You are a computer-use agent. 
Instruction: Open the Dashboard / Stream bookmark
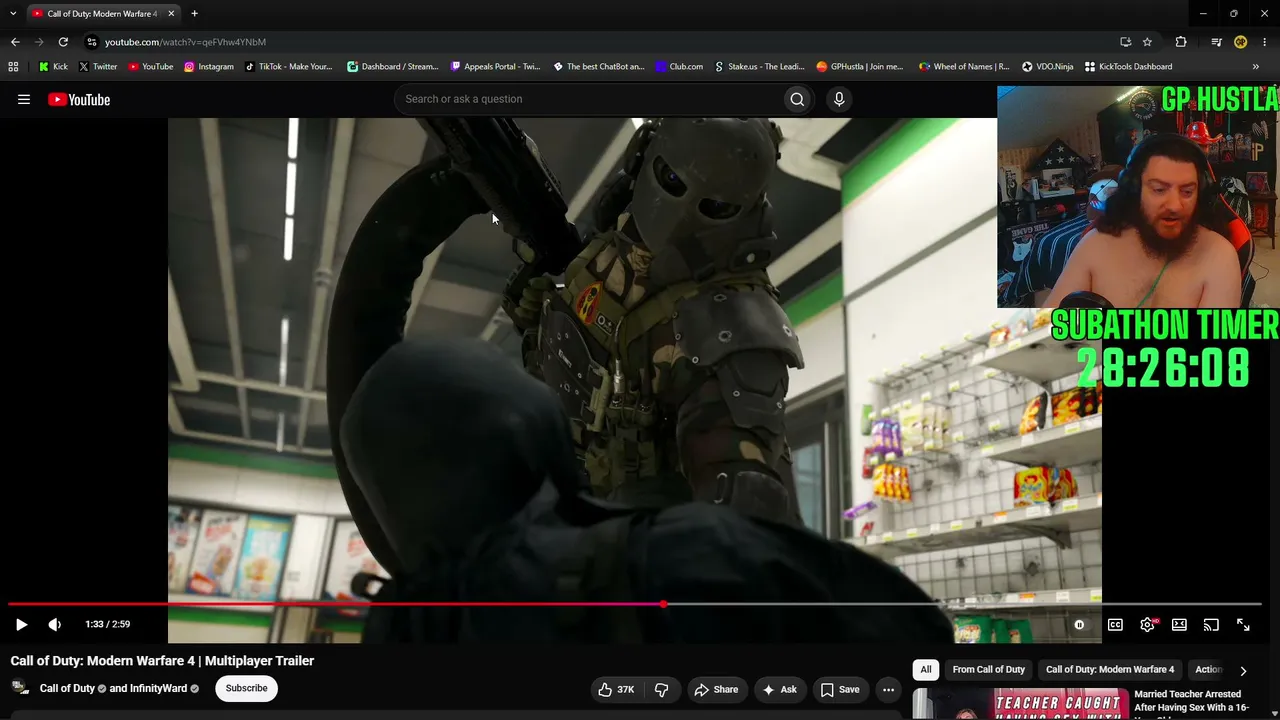[x=393, y=67]
